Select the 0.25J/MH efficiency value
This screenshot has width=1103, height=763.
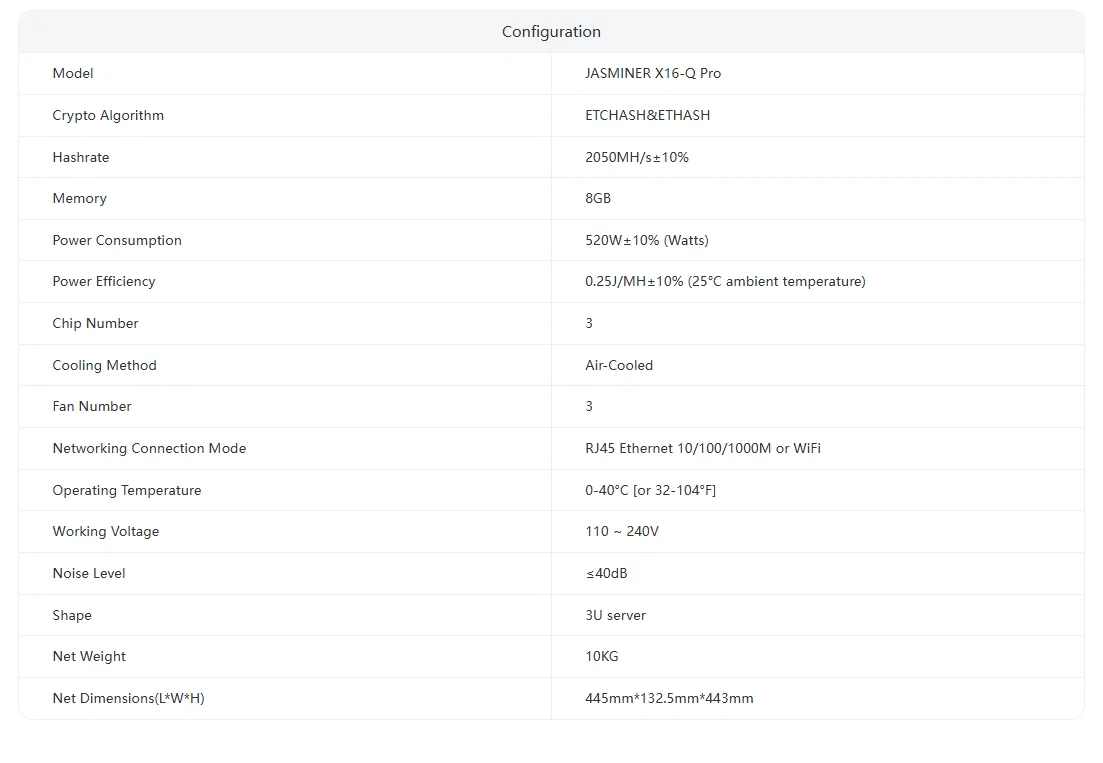724,281
